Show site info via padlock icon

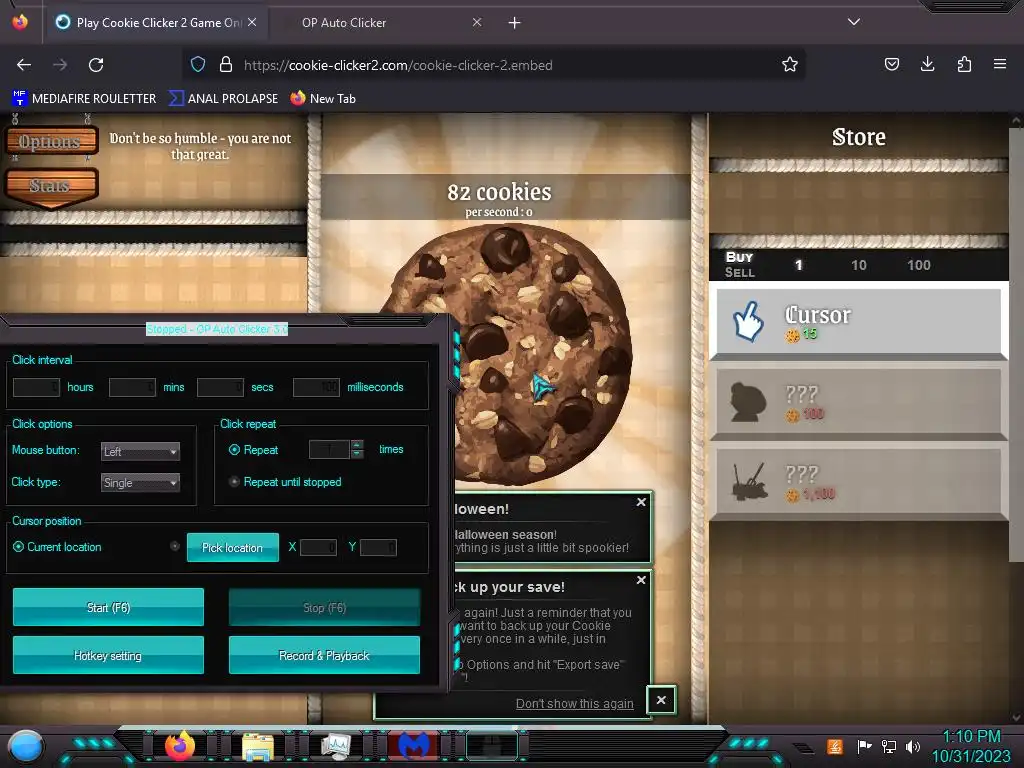226,64
